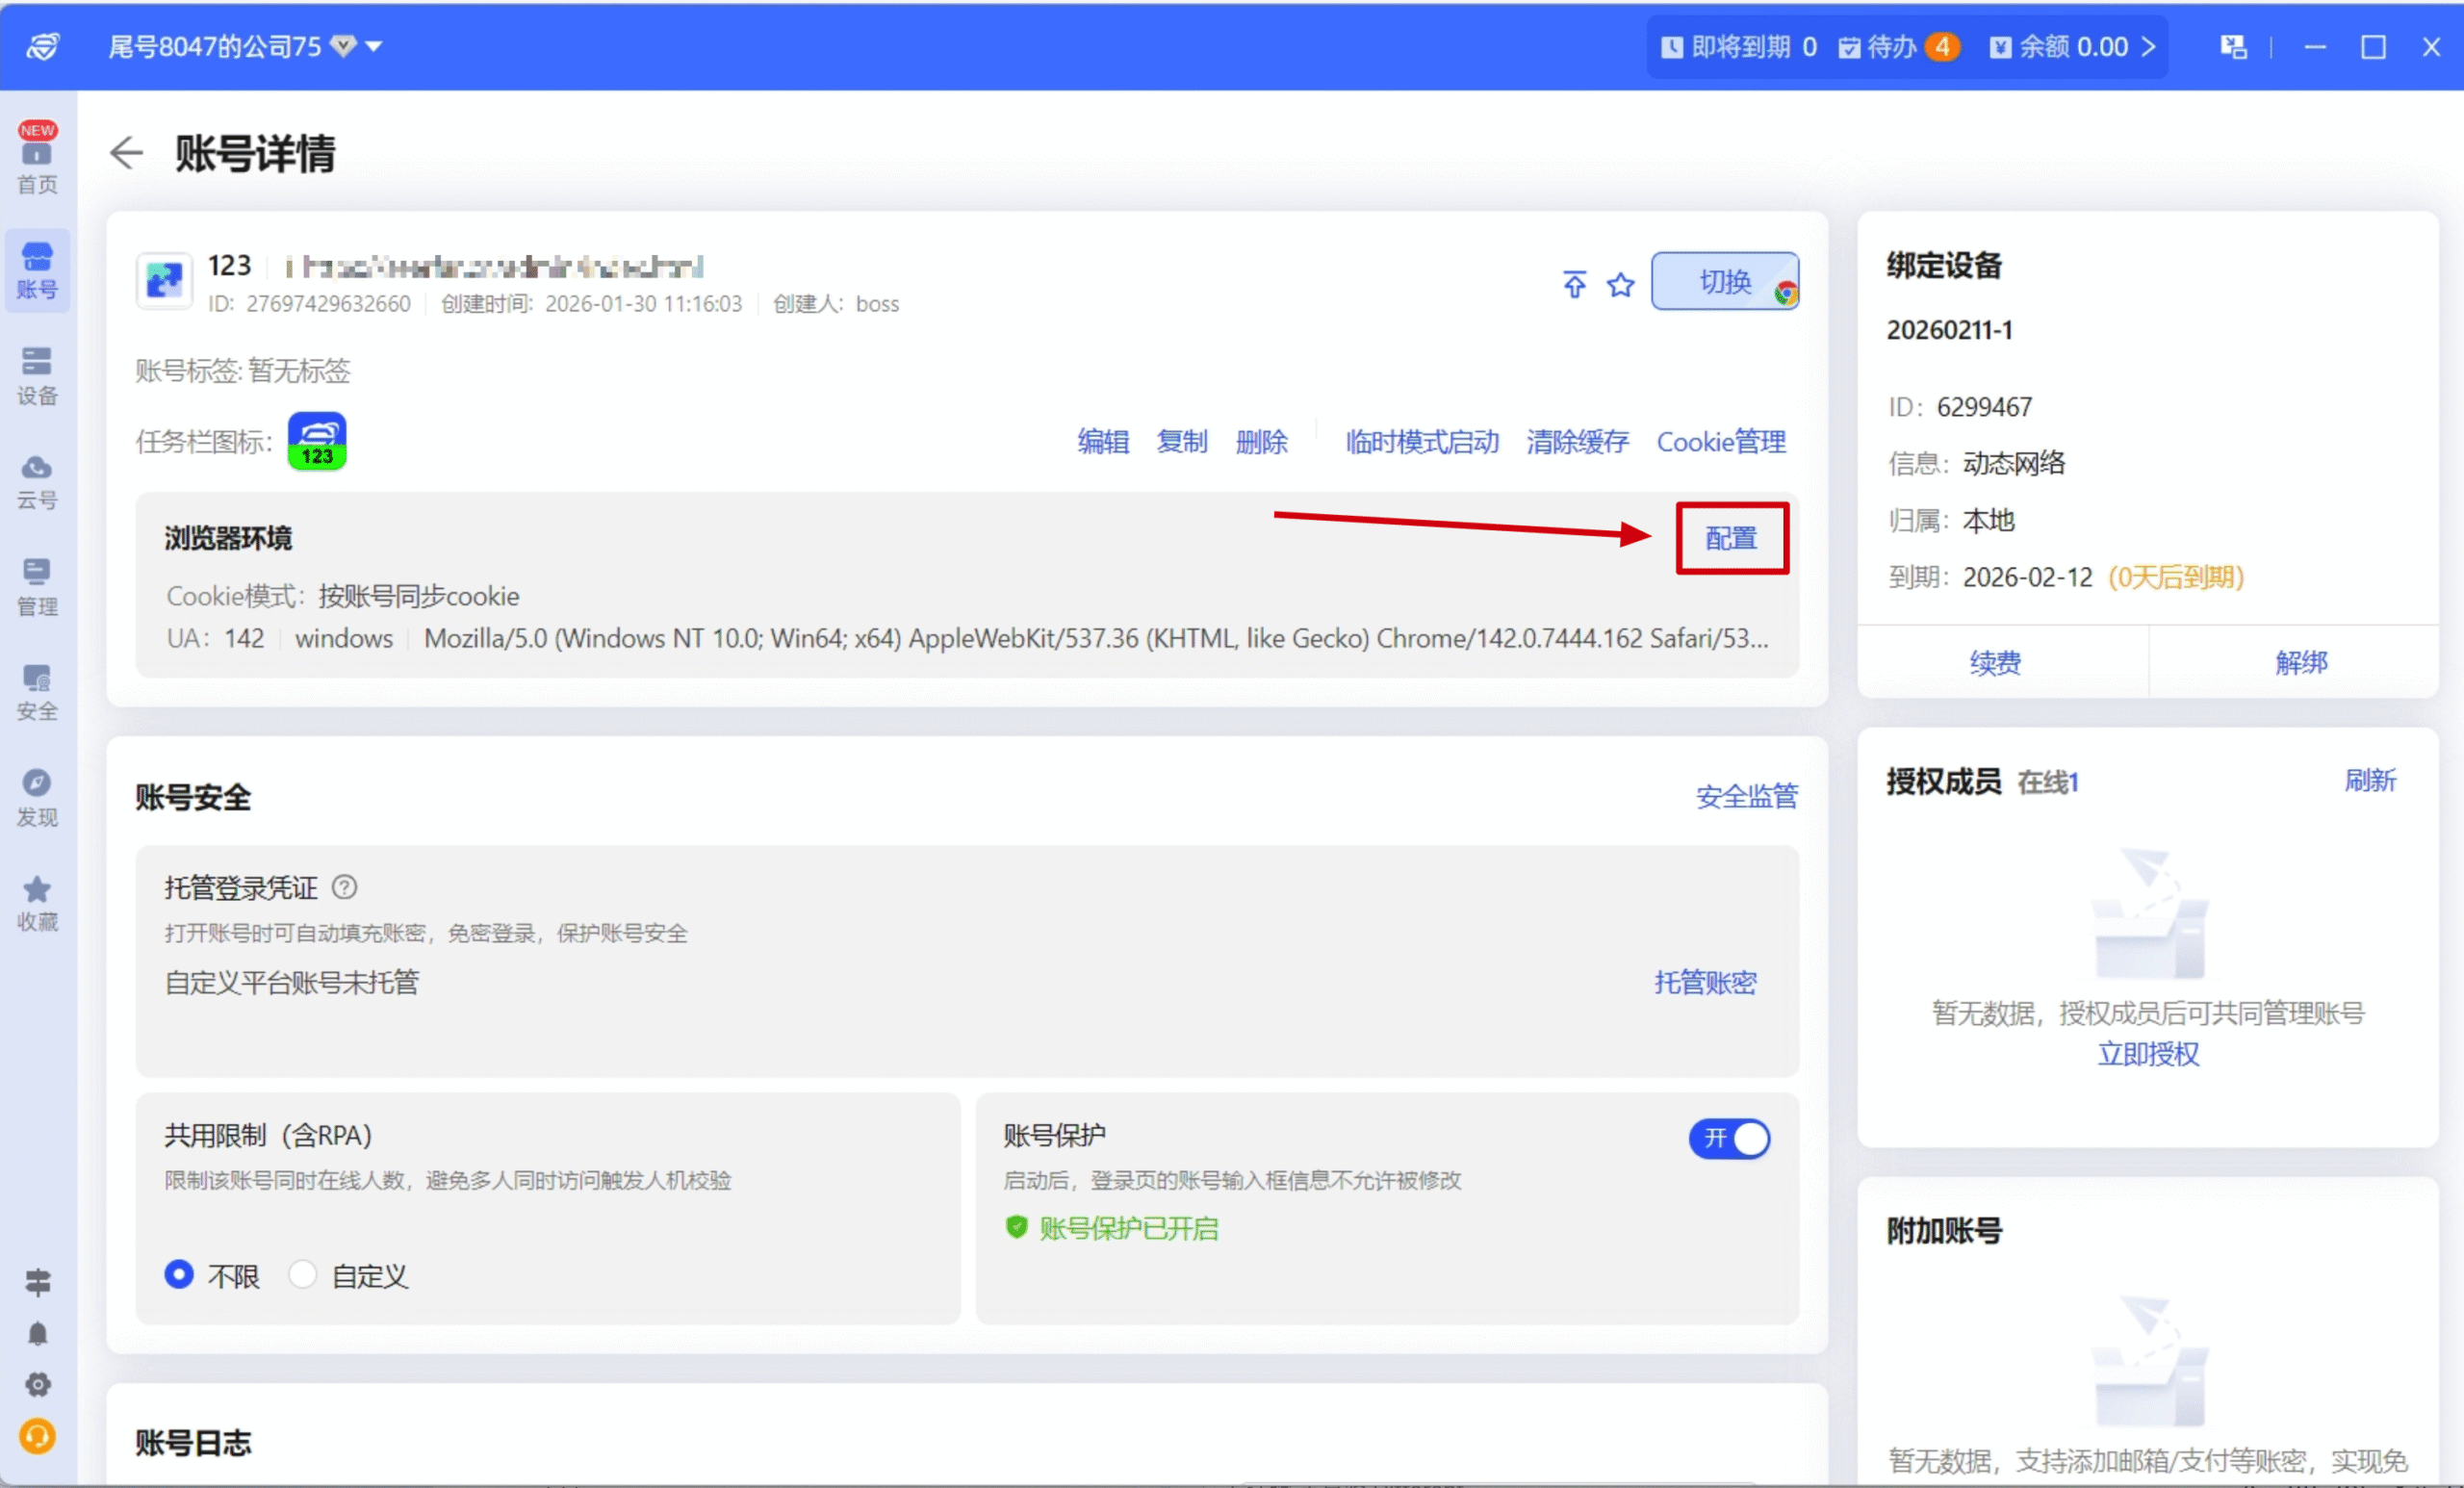Click the Cookie管理 link
This screenshot has width=2464, height=1488.
coord(1720,441)
